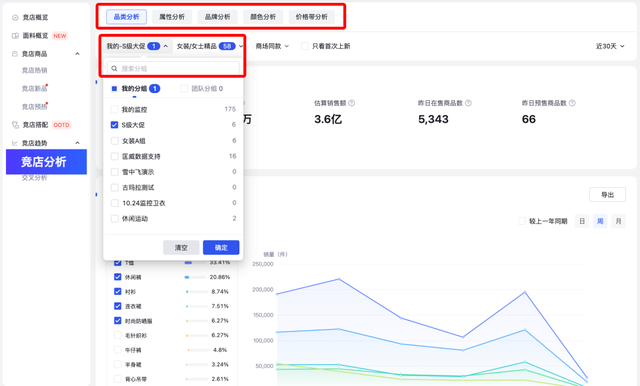Check 毛针织衫 category

[x=118, y=335]
